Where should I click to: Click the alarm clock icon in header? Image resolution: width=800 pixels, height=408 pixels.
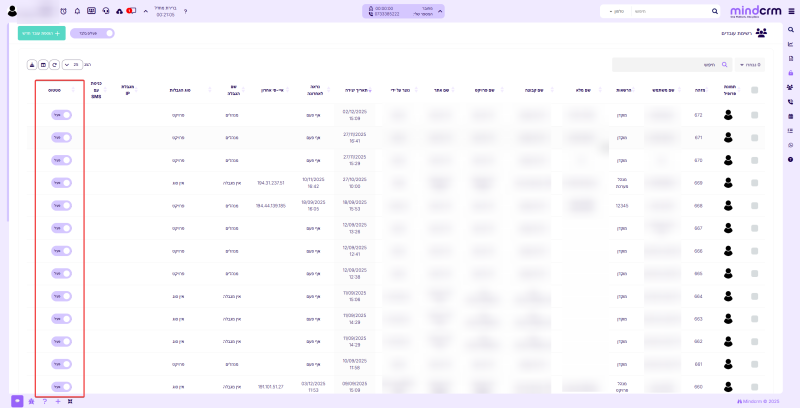[x=64, y=11]
